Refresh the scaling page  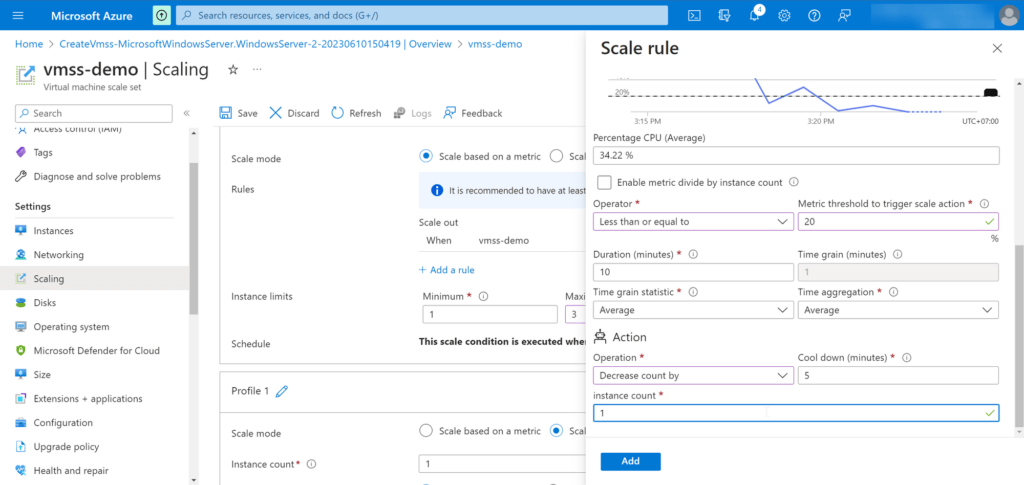coord(357,113)
